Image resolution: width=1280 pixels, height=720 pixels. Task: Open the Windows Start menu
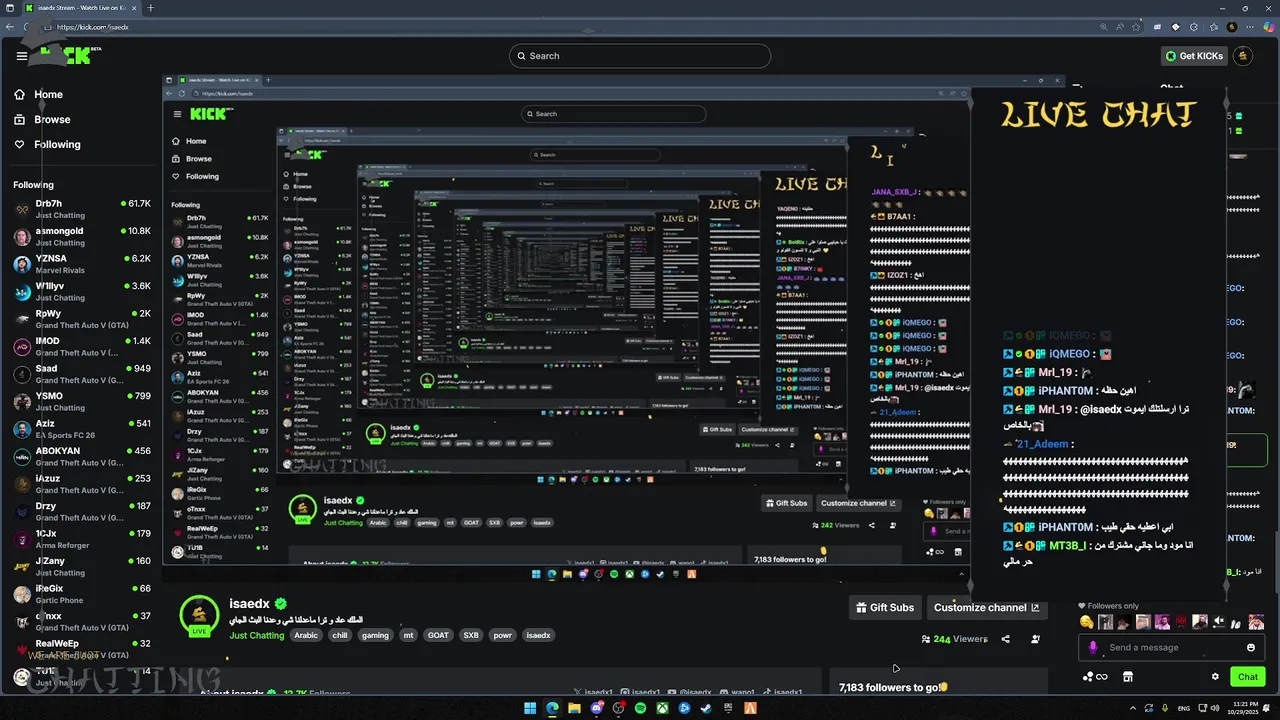[x=530, y=708]
